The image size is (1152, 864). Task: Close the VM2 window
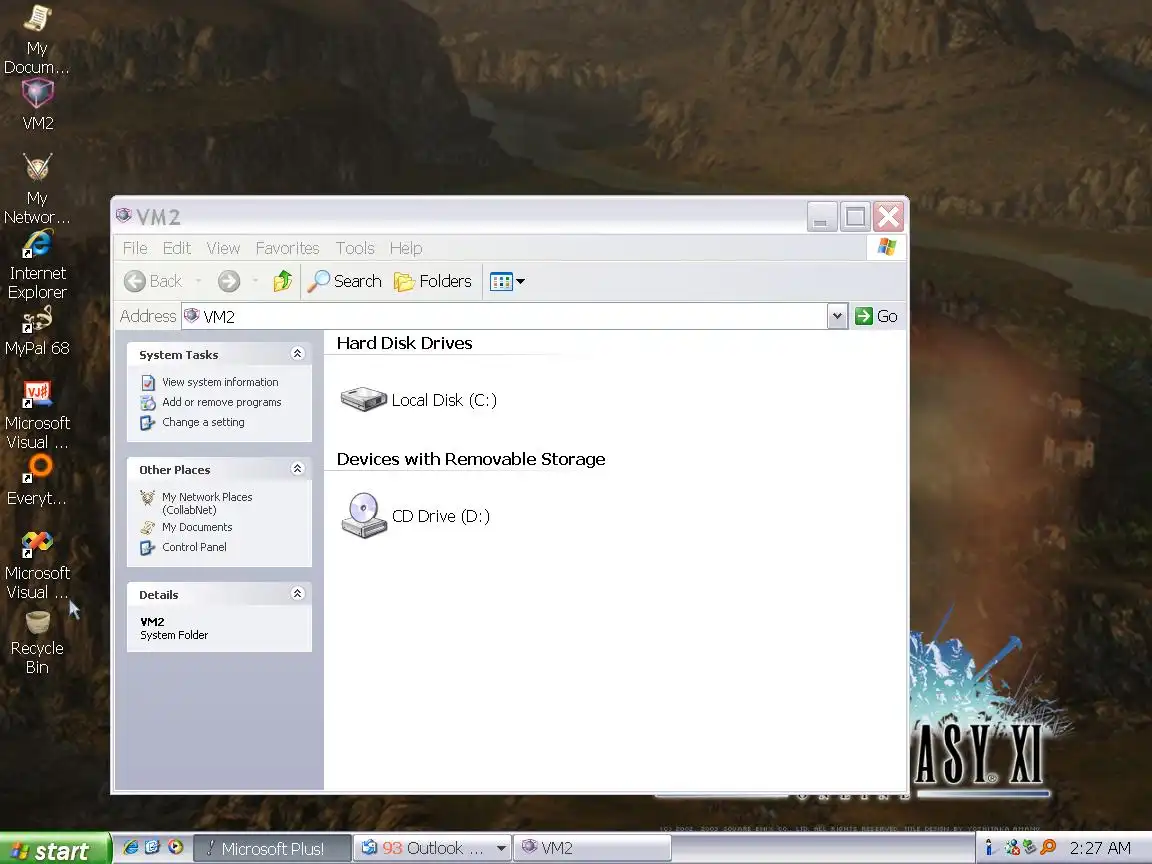(888, 217)
